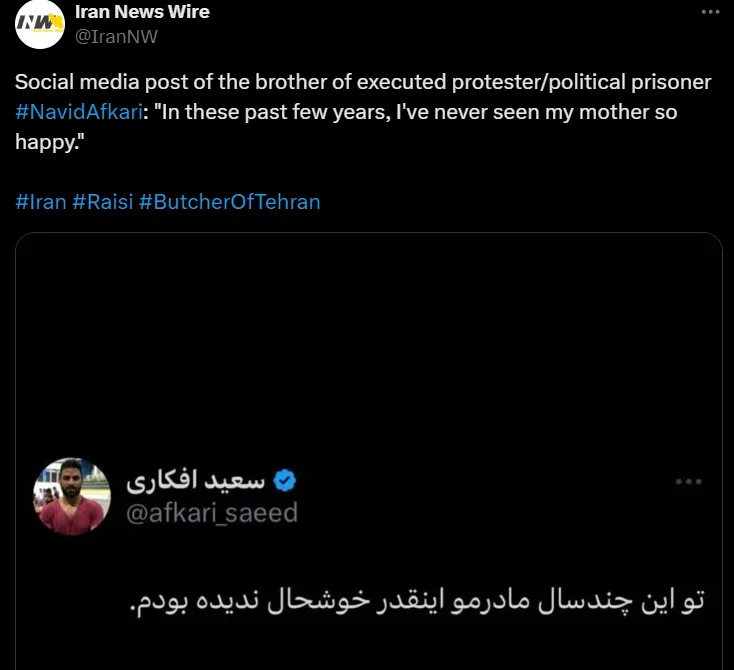Screen dimensions: 734x670
Task: Click the @IranNW handle
Action: (116, 37)
